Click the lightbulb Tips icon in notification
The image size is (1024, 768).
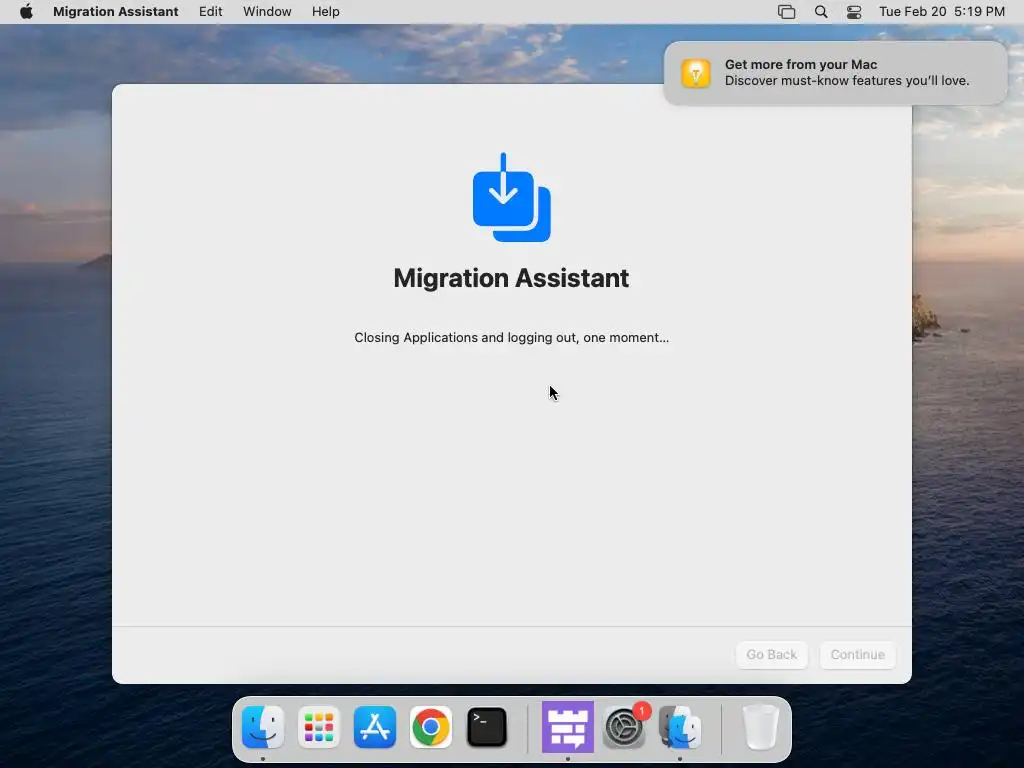click(696, 73)
